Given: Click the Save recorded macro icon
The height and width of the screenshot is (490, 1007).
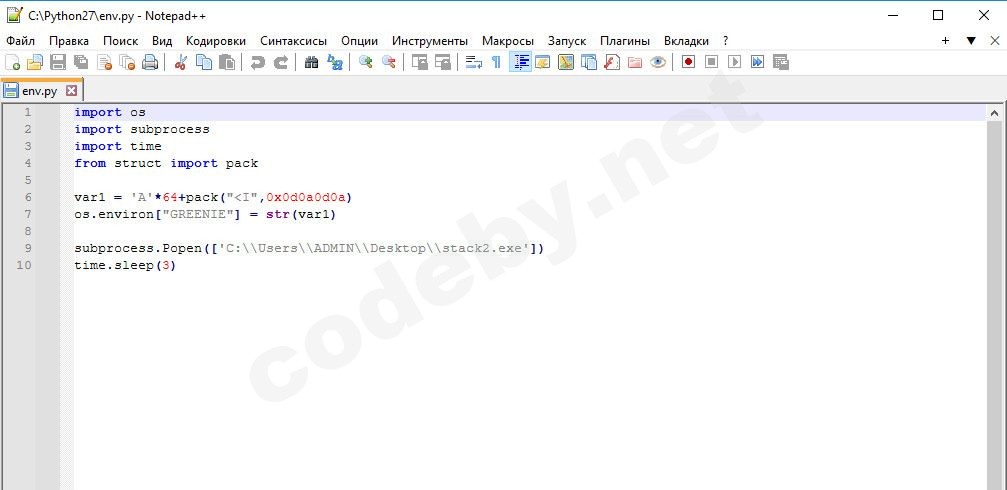Looking at the screenshot, I should (x=781, y=62).
